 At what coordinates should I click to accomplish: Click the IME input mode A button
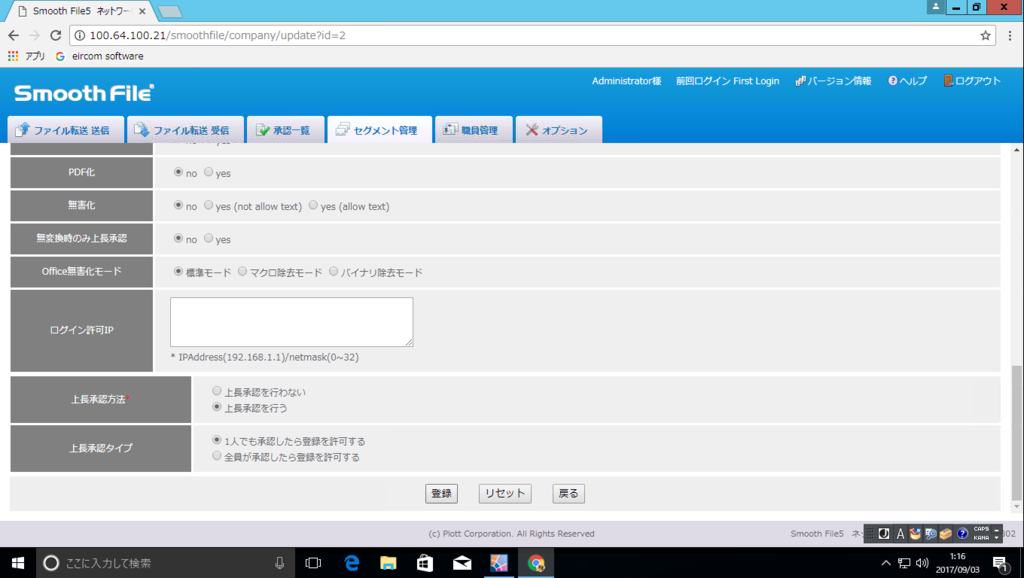click(900, 534)
